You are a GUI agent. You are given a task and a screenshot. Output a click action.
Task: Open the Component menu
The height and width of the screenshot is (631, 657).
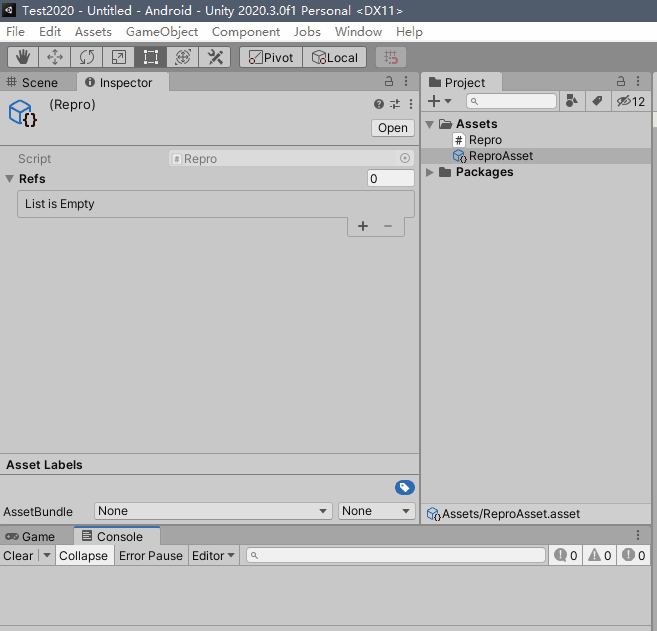click(x=246, y=32)
